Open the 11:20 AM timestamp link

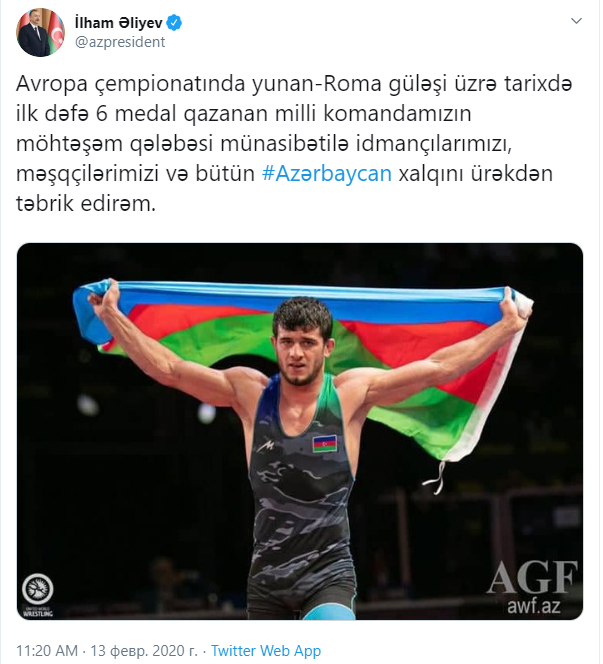point(47,650)
